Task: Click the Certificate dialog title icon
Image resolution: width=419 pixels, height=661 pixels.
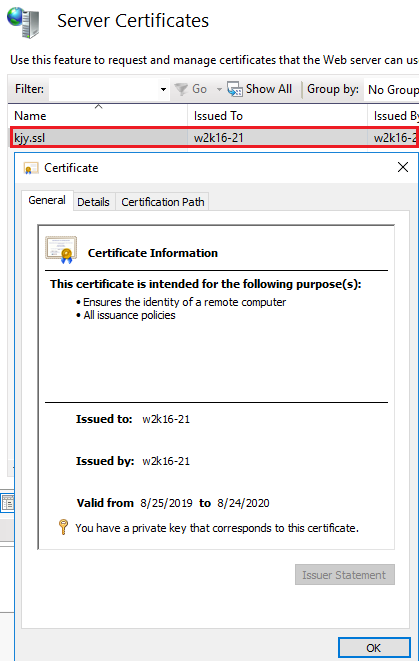Action: point(31,168)
